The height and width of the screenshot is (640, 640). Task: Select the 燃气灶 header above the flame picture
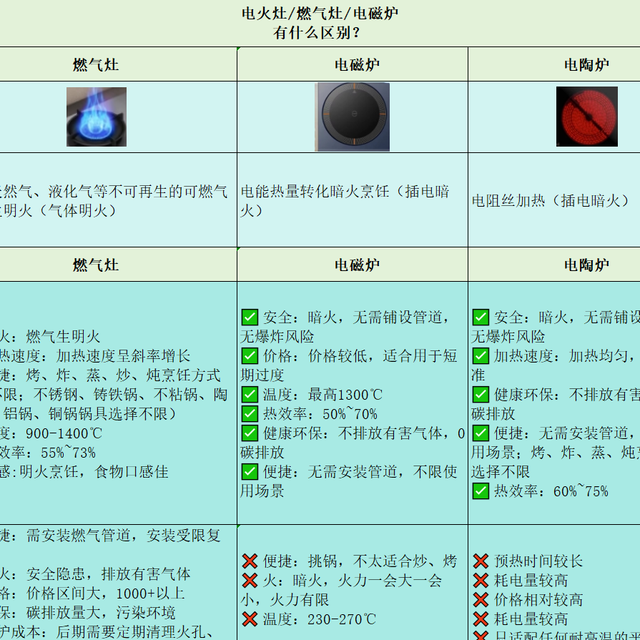pyautogui.click(x=118, y=64)
